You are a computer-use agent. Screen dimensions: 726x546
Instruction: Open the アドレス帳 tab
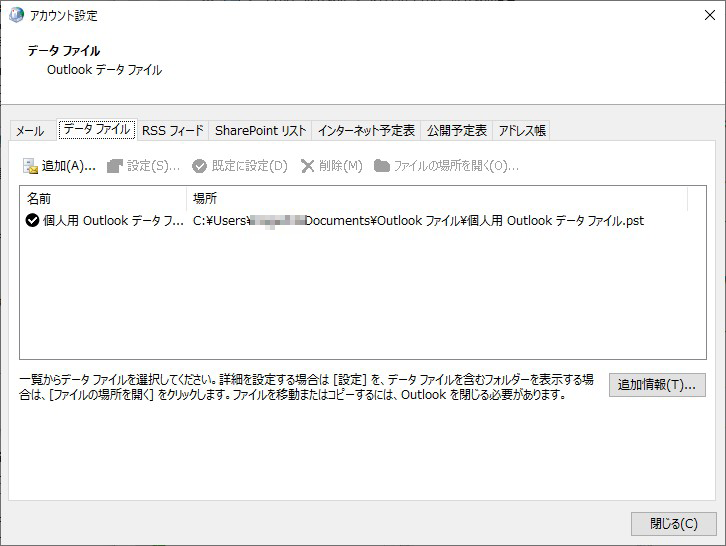pyautogui.click(x=522, y=131)
